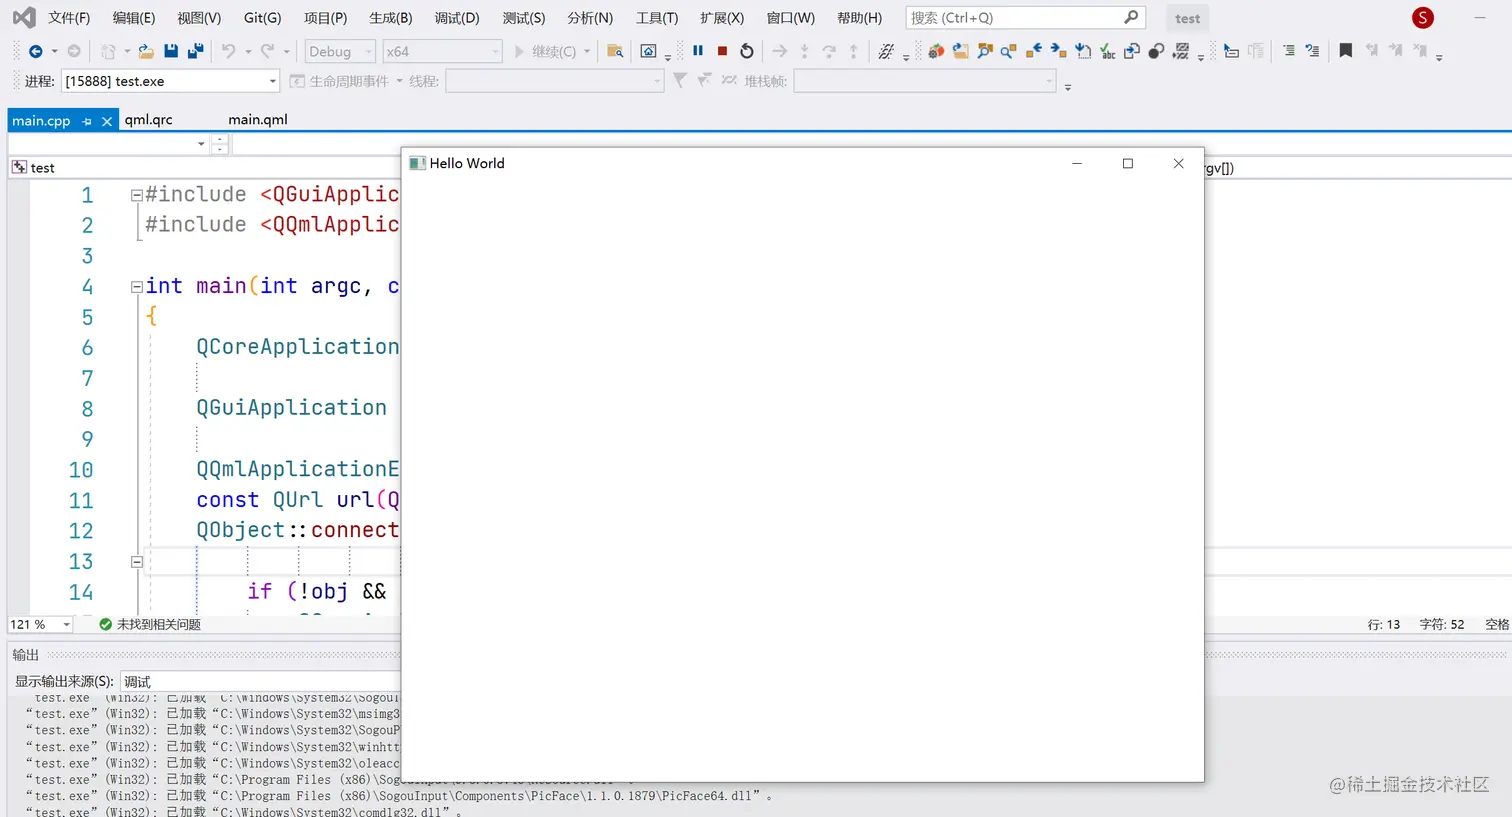Screen dimensions: 1512x817
Task: Undo the last edit
Action: pos(228,51)
